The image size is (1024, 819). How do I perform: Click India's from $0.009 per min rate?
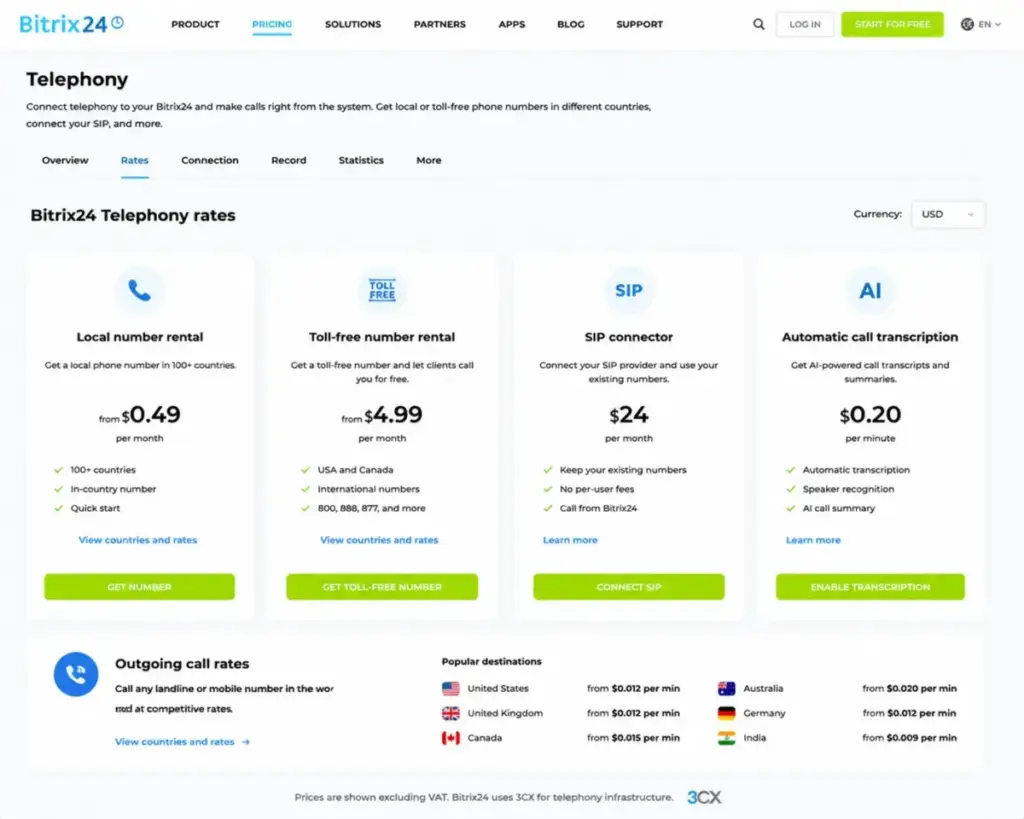[909, 738]
